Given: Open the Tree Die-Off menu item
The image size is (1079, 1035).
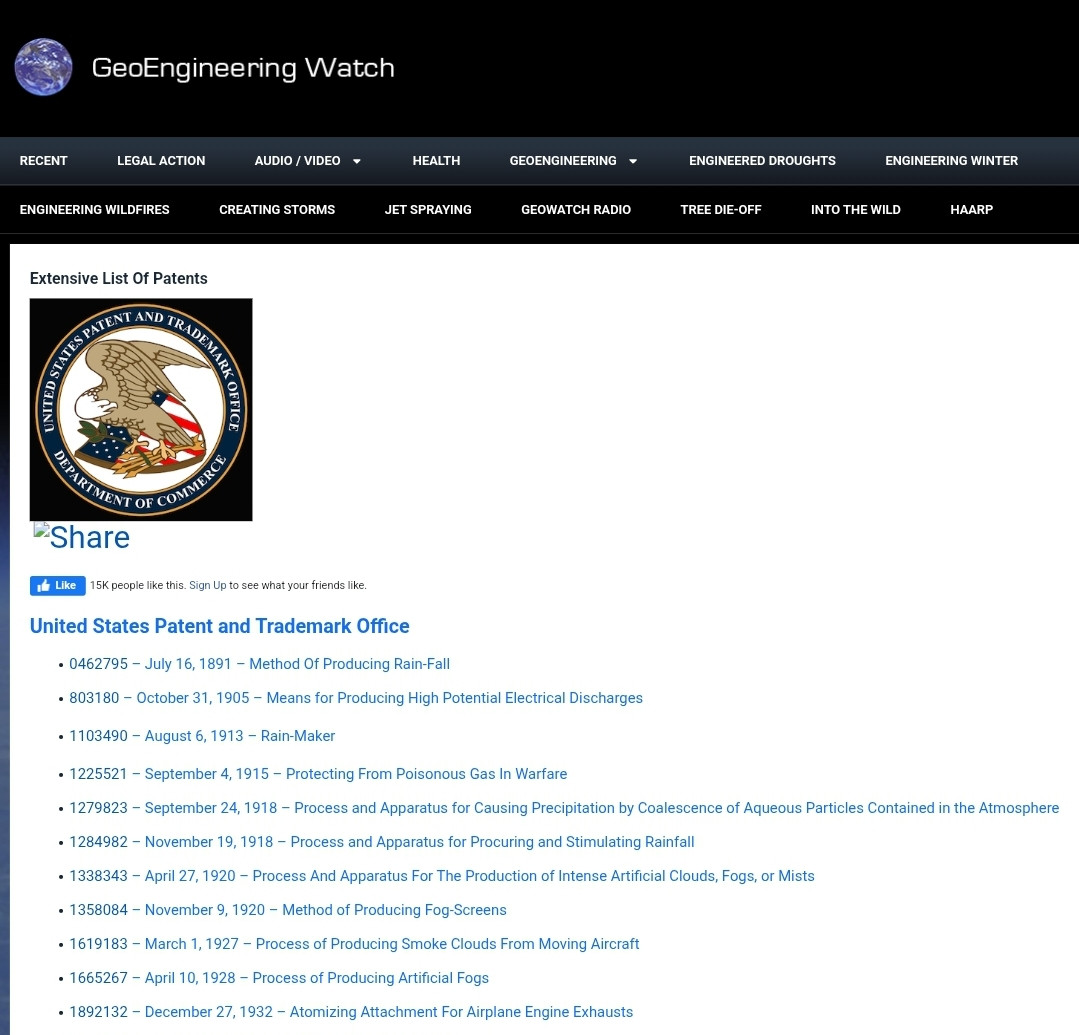Looking at the screenshot, I should click(x=720, y=210).
